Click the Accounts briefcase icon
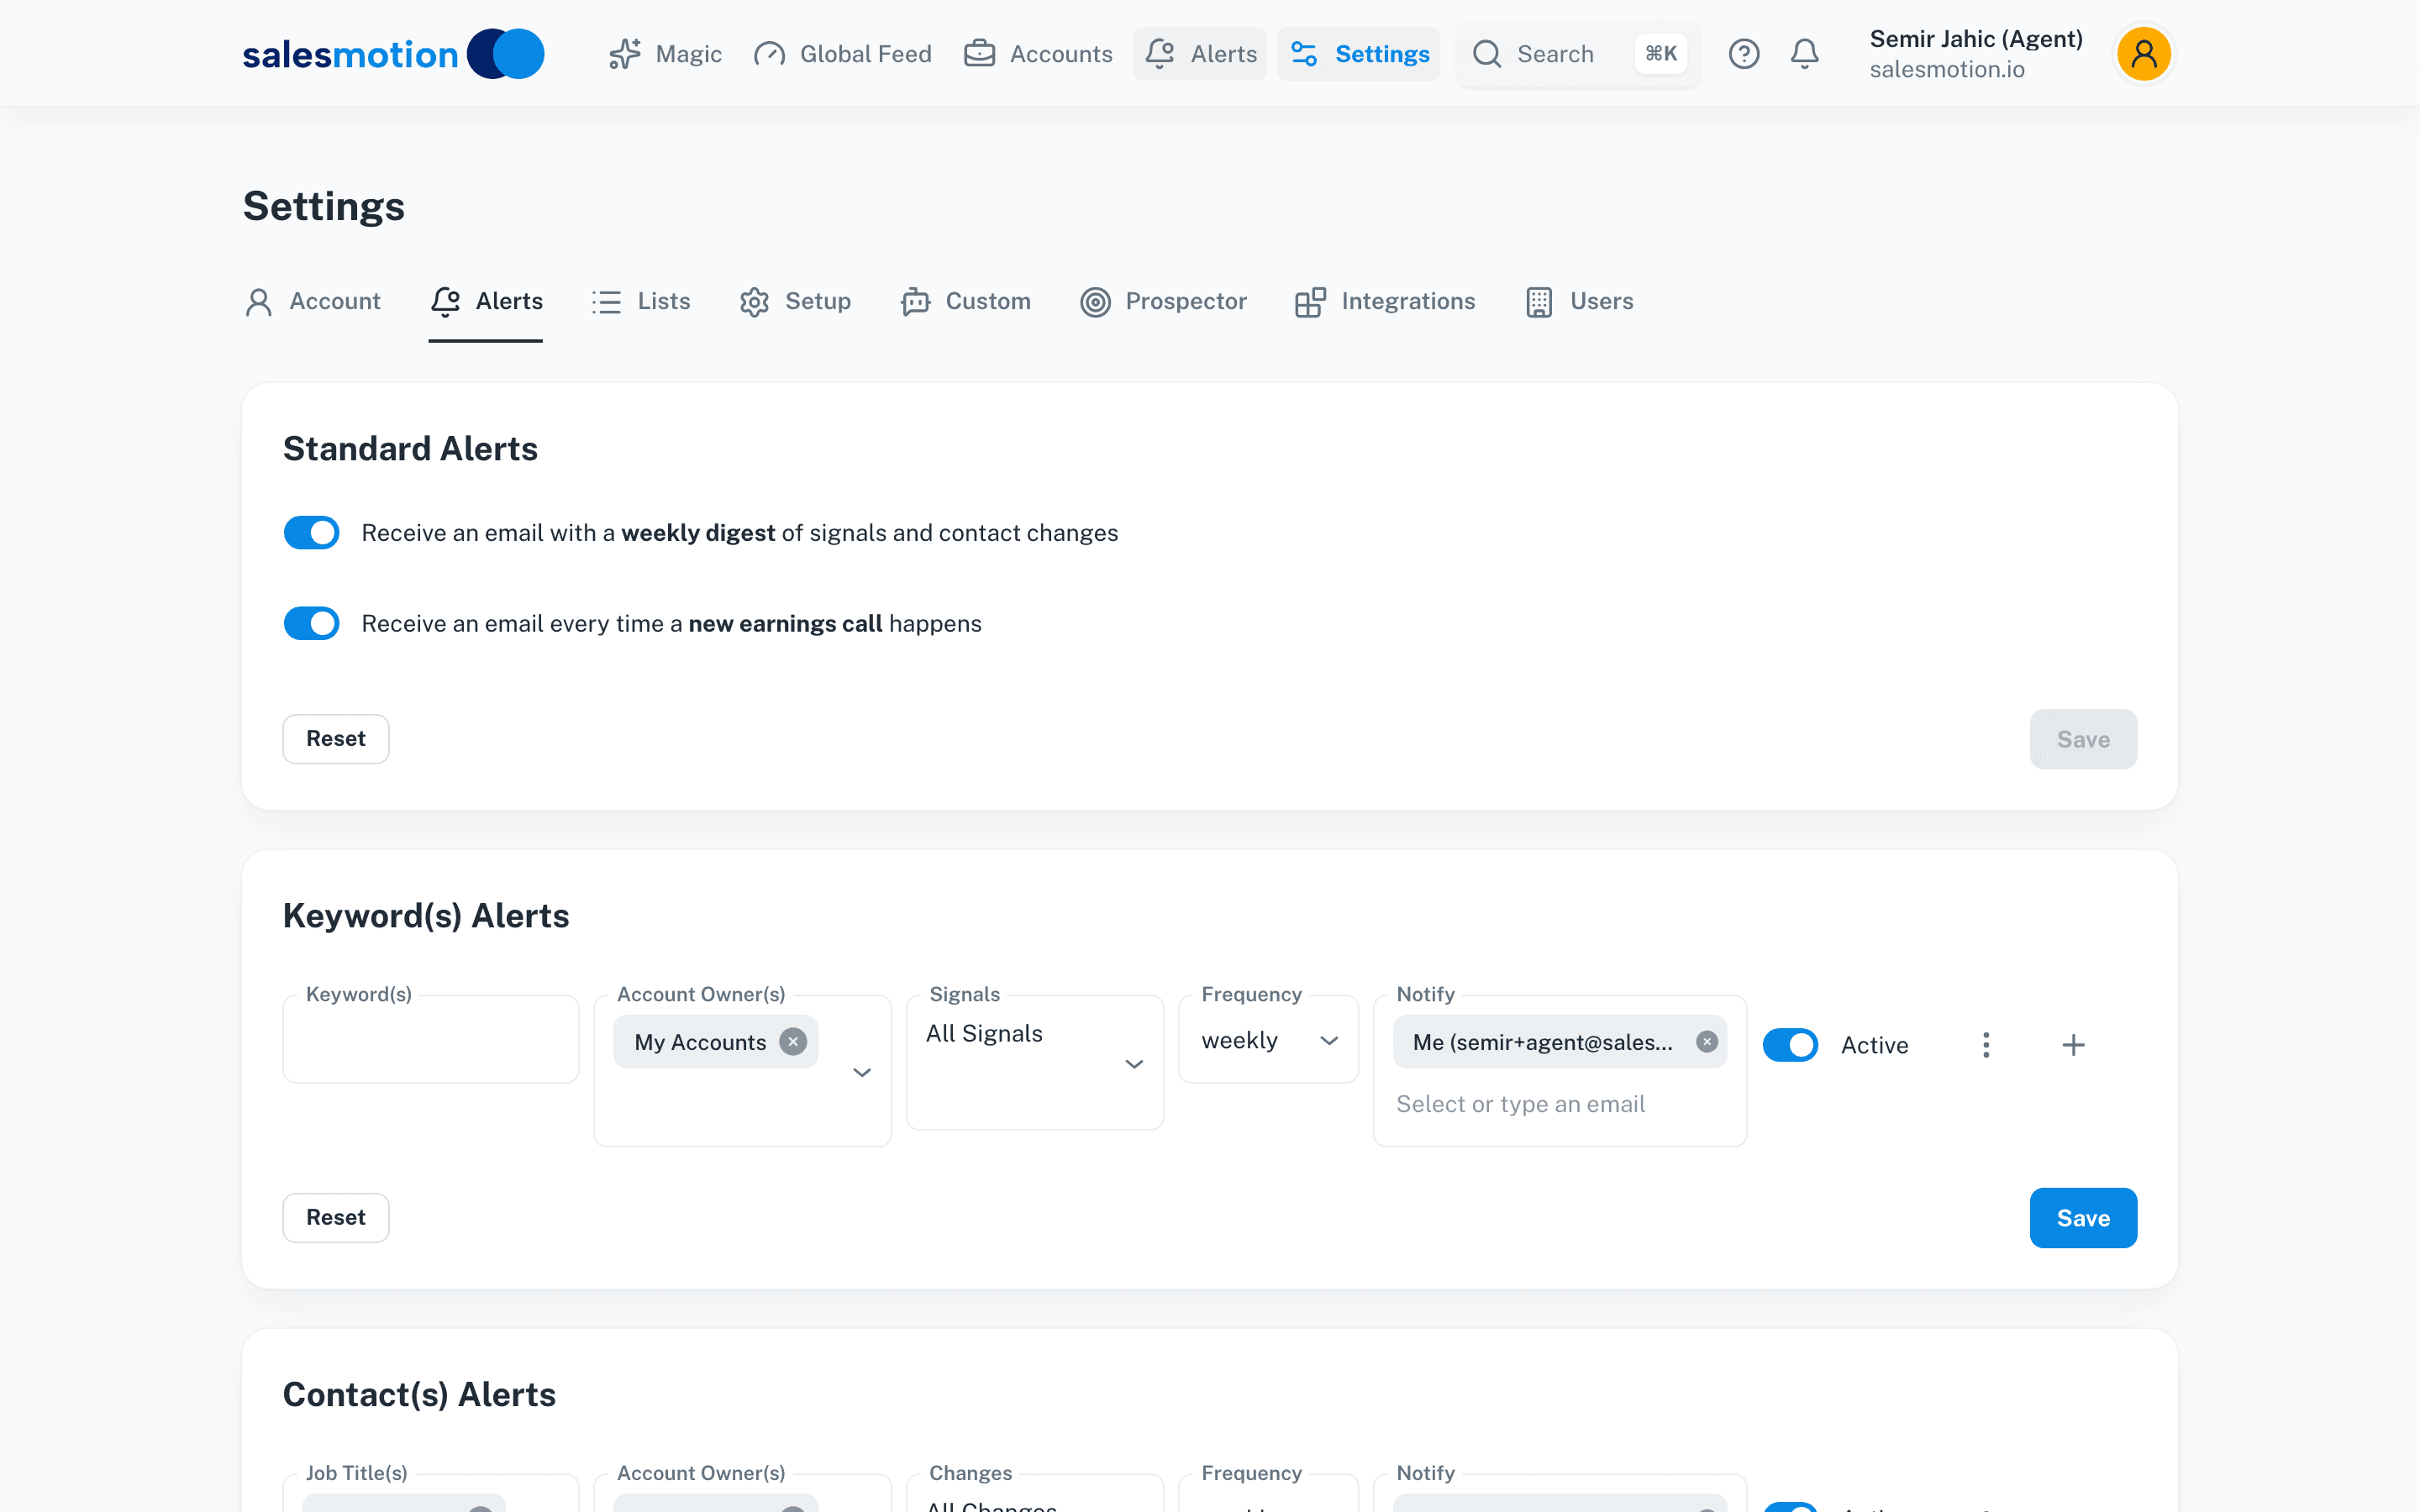 click(979, 54)
